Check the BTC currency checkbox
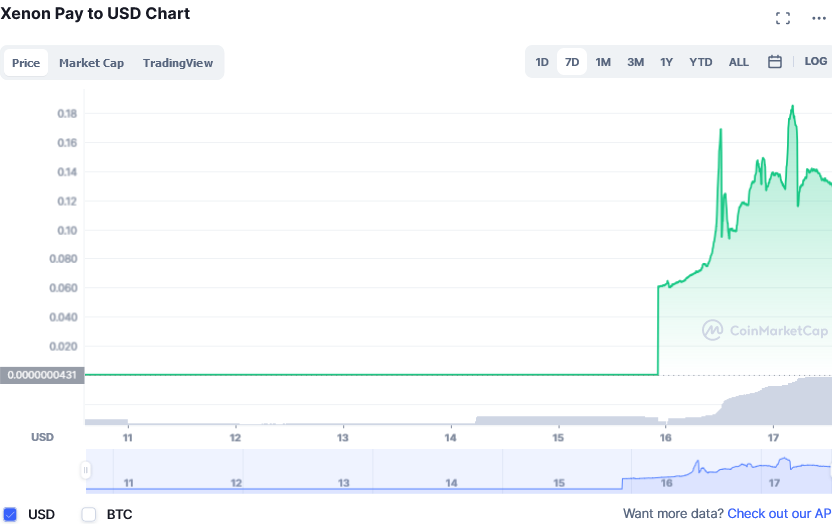 (x=89, y=514)
